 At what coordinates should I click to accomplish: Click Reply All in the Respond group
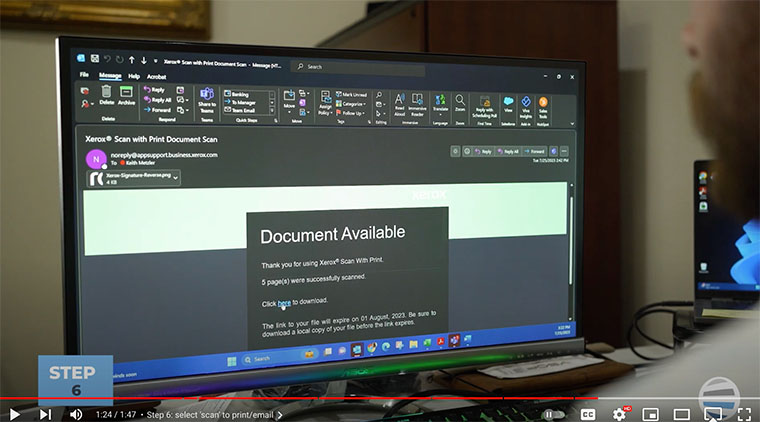click(158, 100)
